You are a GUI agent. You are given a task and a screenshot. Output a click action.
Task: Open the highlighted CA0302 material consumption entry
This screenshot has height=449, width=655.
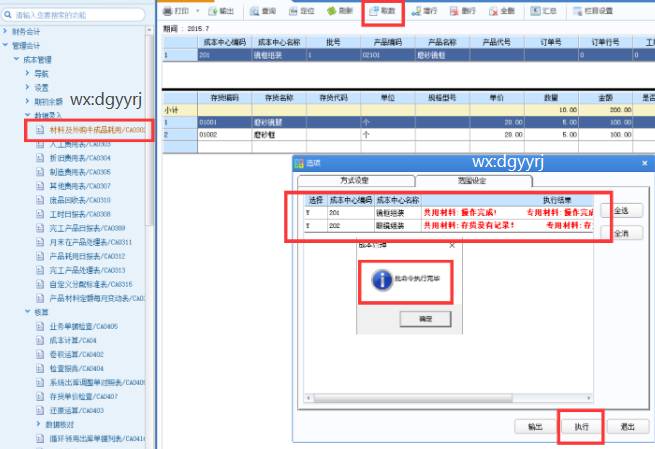(x=96, y=130)
